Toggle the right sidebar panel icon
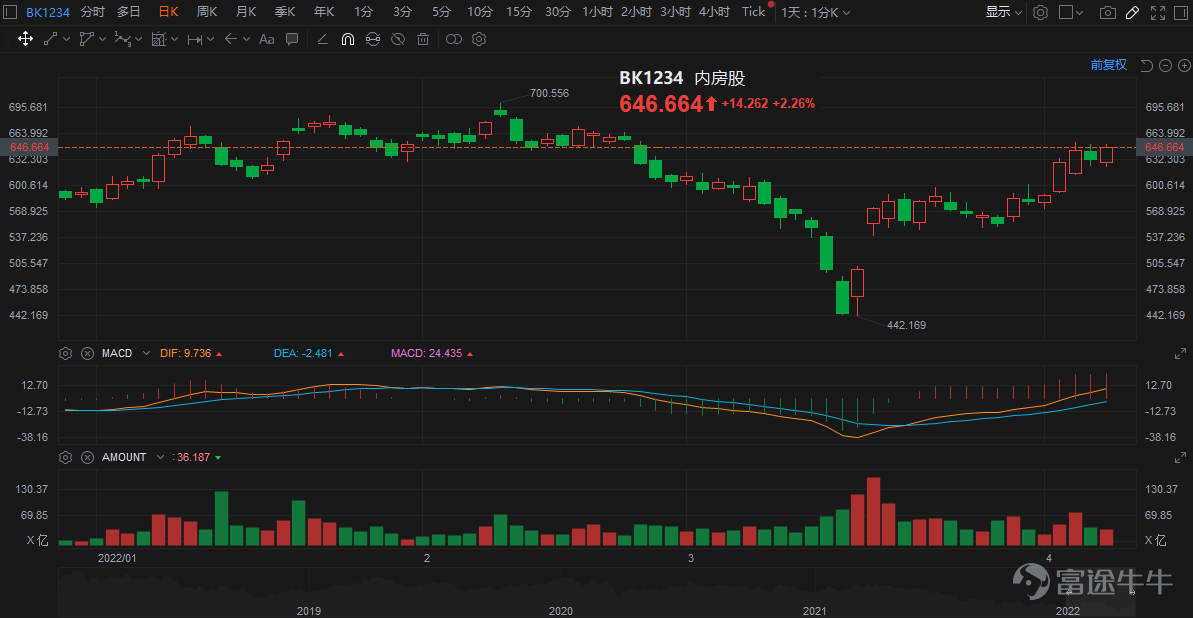Screen dimensions: 1193x618 click(x=1181, y=12)
